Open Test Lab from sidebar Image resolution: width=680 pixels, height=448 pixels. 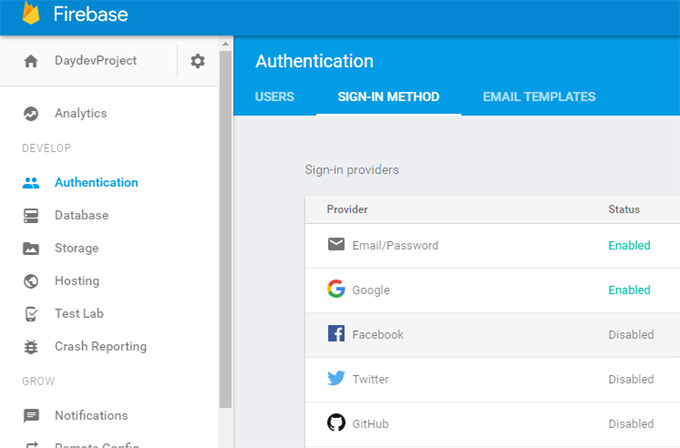point(79,314)
